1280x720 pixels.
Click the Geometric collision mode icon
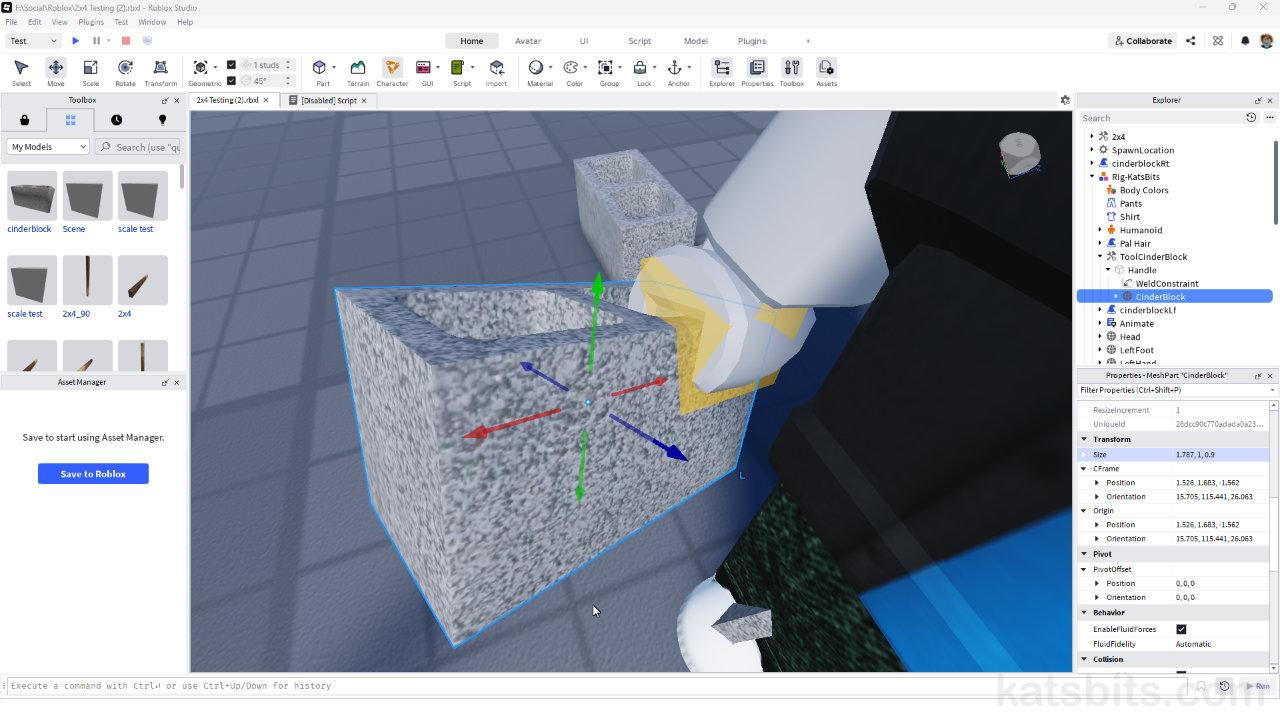click(201, 67)
